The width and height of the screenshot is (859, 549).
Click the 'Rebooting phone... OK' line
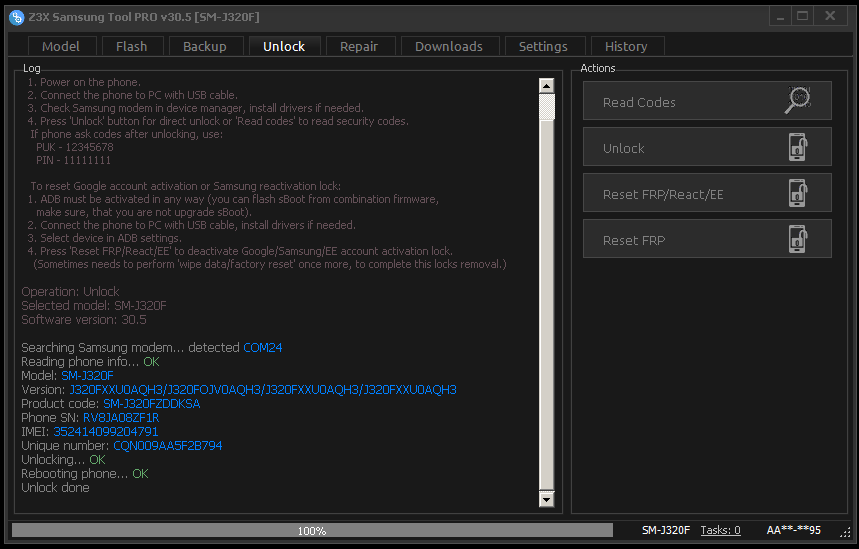tap(85, 473)
